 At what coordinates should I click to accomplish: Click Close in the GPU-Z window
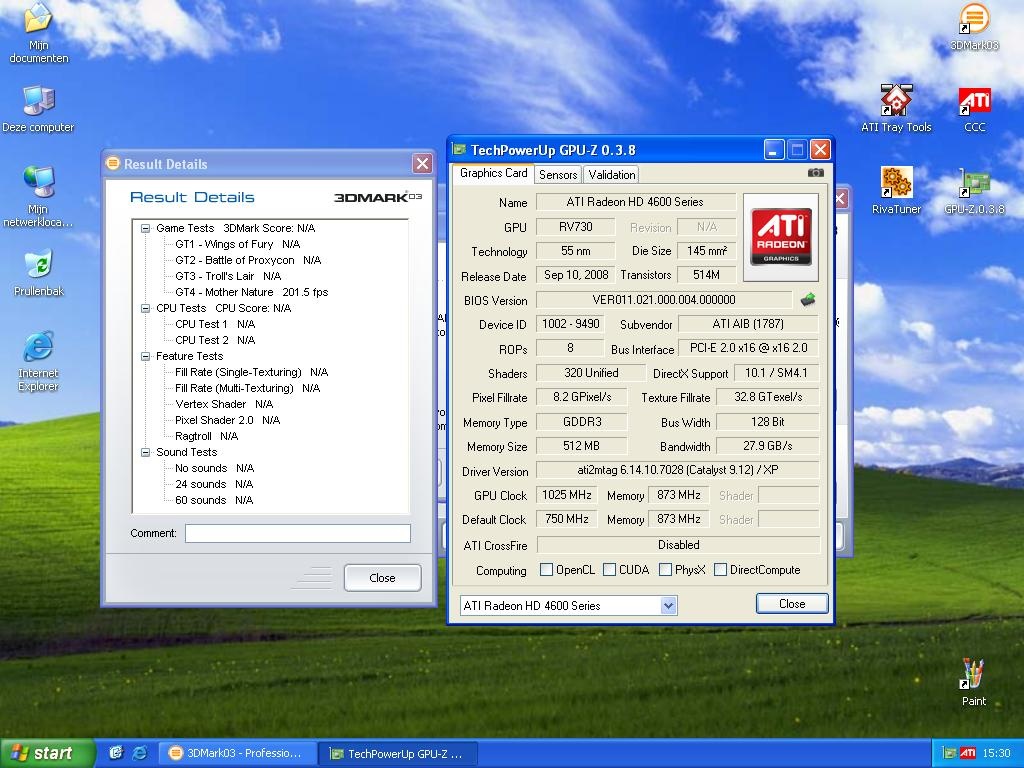792,604
